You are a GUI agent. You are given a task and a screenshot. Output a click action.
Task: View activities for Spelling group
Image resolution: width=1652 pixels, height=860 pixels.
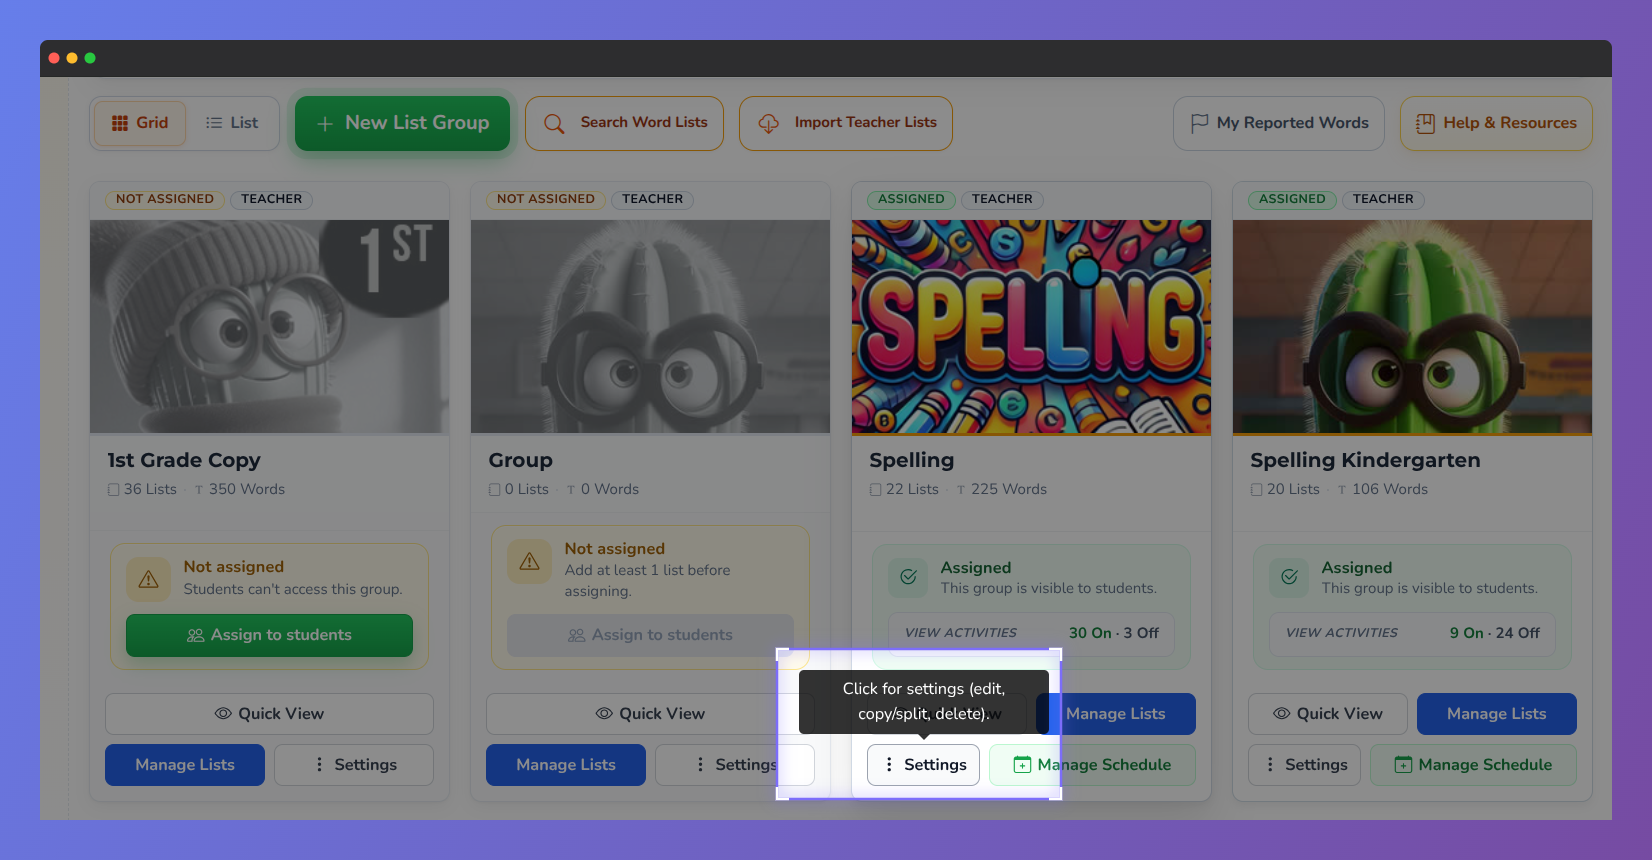tap(1032, 633)
